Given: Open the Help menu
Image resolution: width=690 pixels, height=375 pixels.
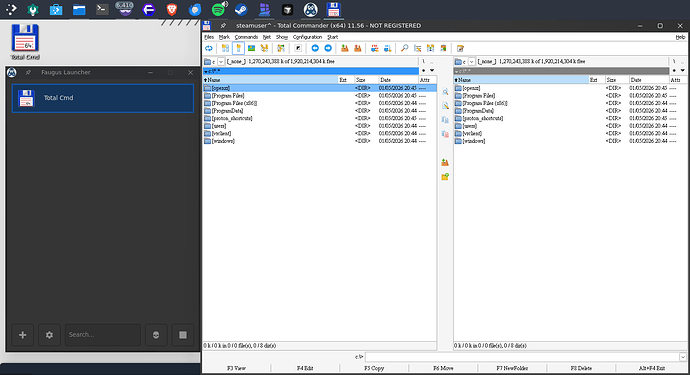Looking at the screenshot, I should 680,37.
